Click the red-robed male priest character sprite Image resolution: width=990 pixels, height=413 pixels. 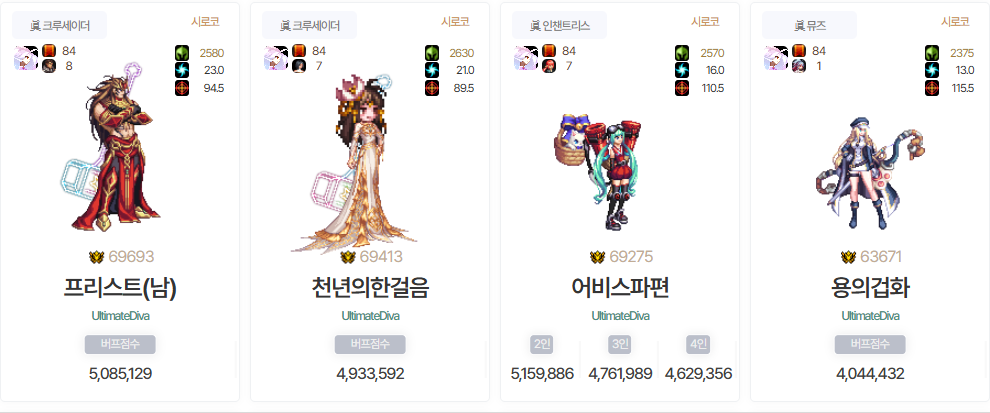112,152
